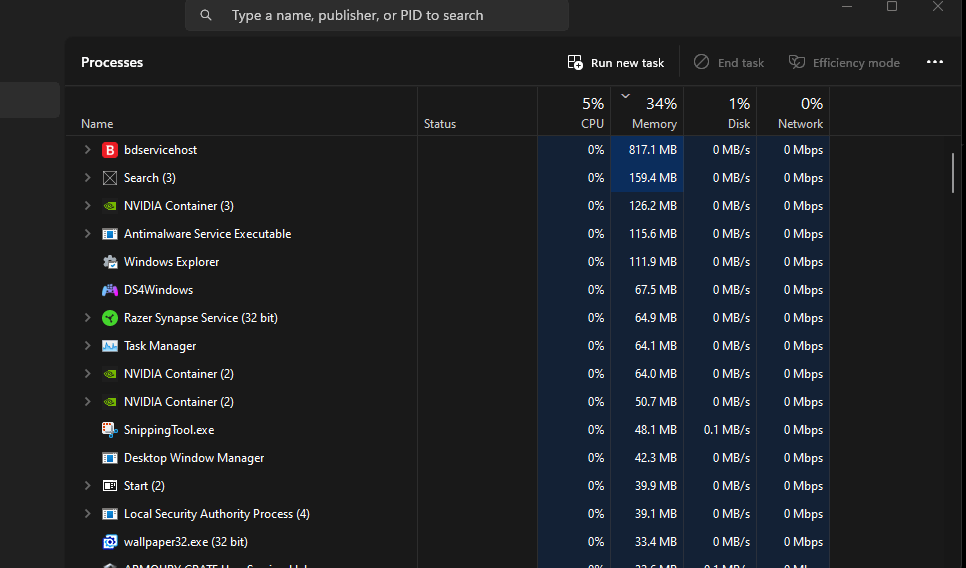This screenshot has width=966, height=568.
Task: Toggle Efficiency mode button
Action: pyautogui.click(x=844, y=62)
